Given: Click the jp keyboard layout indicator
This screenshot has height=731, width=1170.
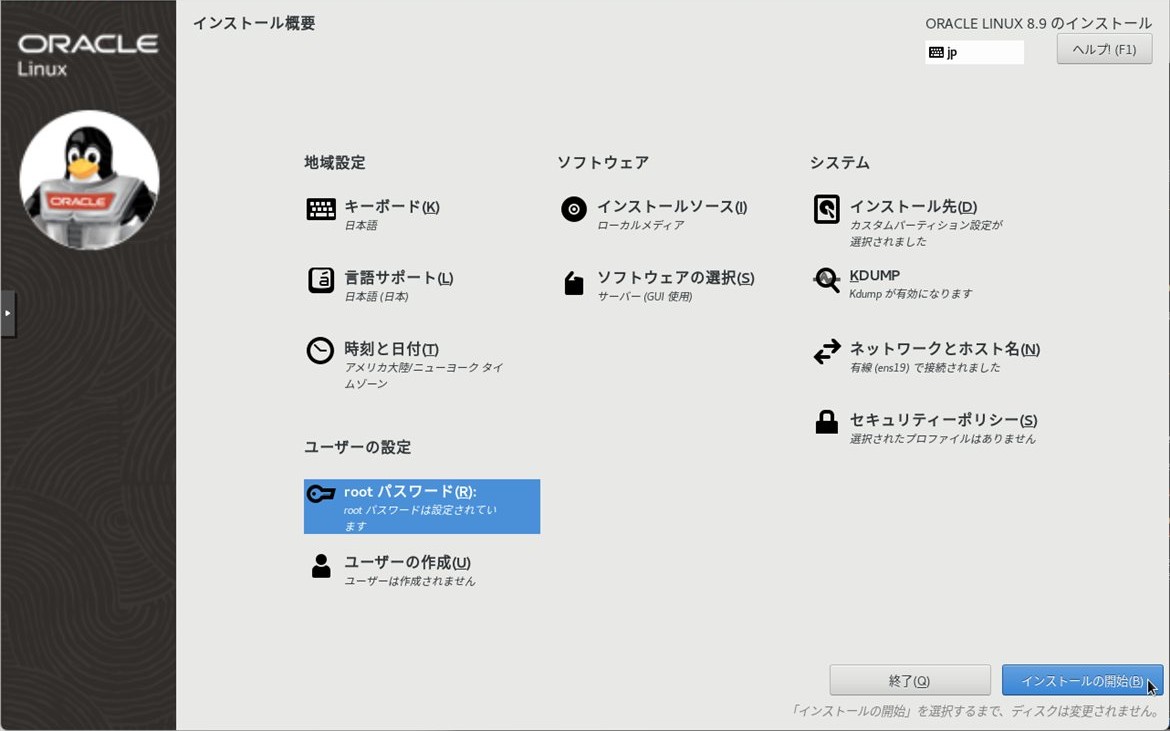Looking at the screenshot, I should coord(975,52).
